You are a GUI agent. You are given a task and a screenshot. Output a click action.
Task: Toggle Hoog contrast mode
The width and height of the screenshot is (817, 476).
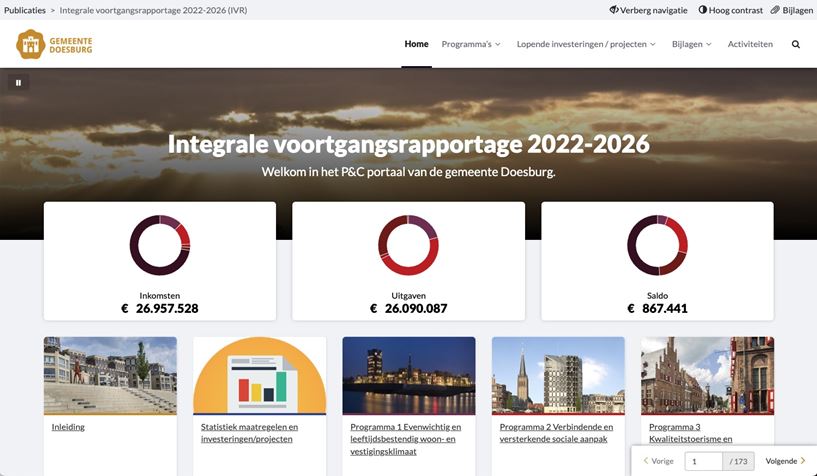pyautogui.click(x=730, y=10)
